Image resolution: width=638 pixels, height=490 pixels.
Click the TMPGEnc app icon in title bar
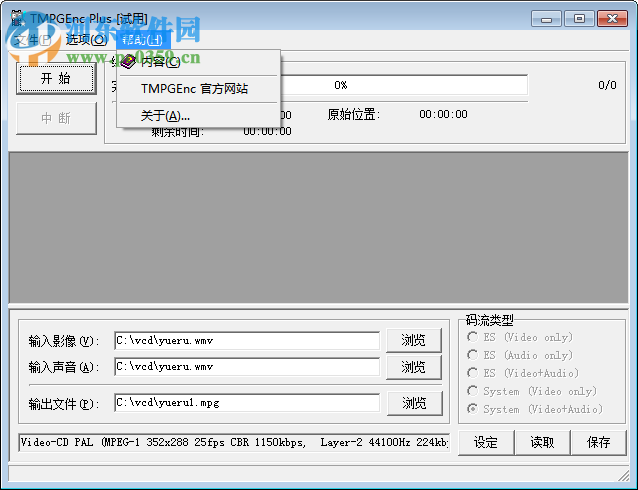pos(18,19)
